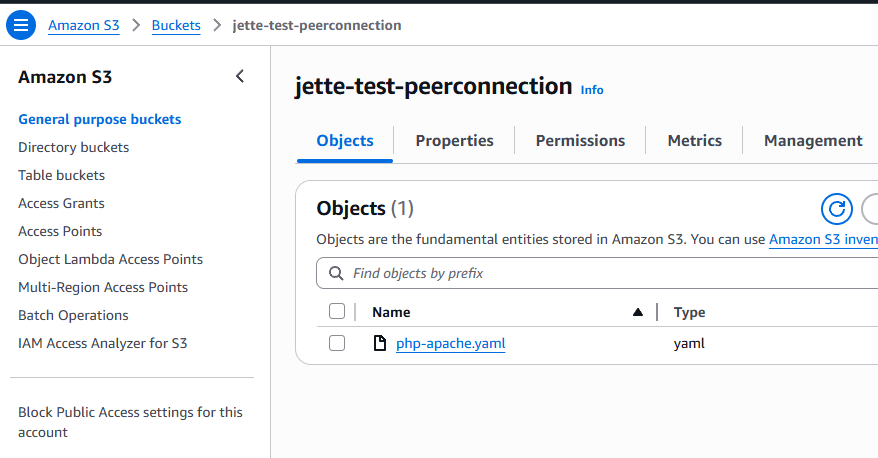Click the Info link beside bucket name
This screenshot has height=458, width=878.
pyautogui.click(x=592, y=90)
